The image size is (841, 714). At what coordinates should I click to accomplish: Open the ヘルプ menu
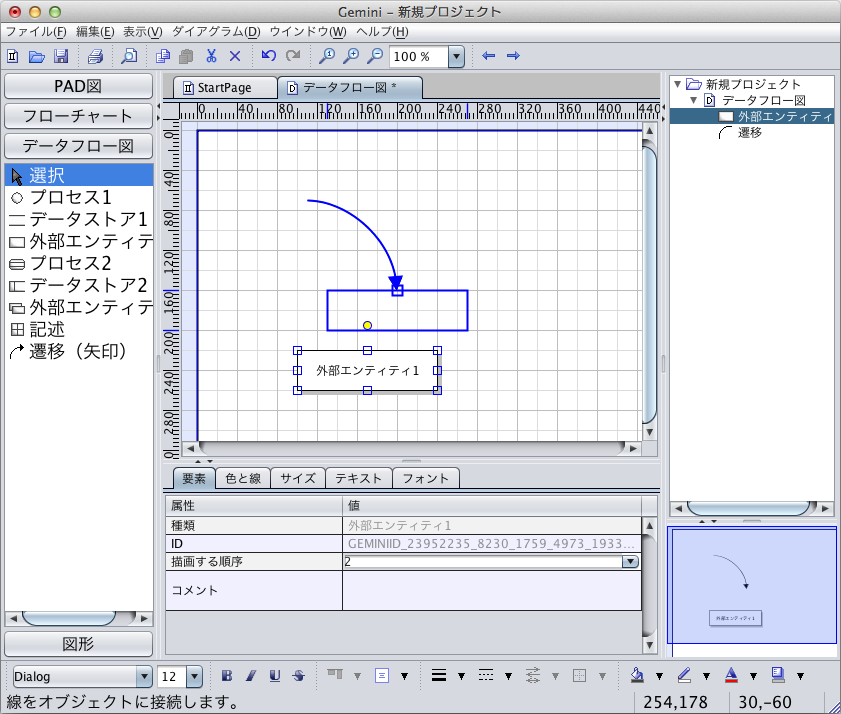382,32
